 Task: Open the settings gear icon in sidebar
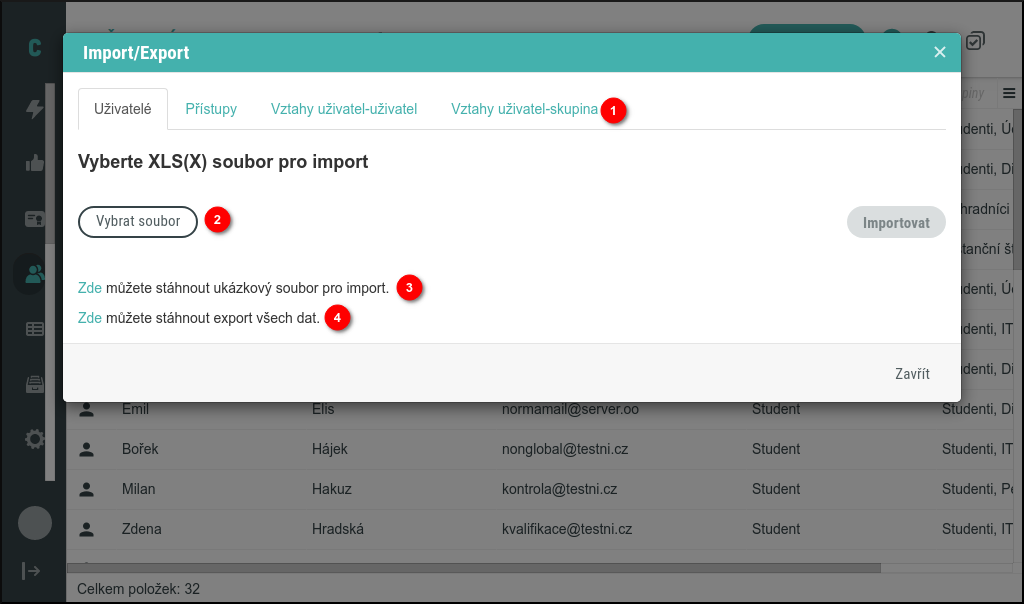pos(33,438)
